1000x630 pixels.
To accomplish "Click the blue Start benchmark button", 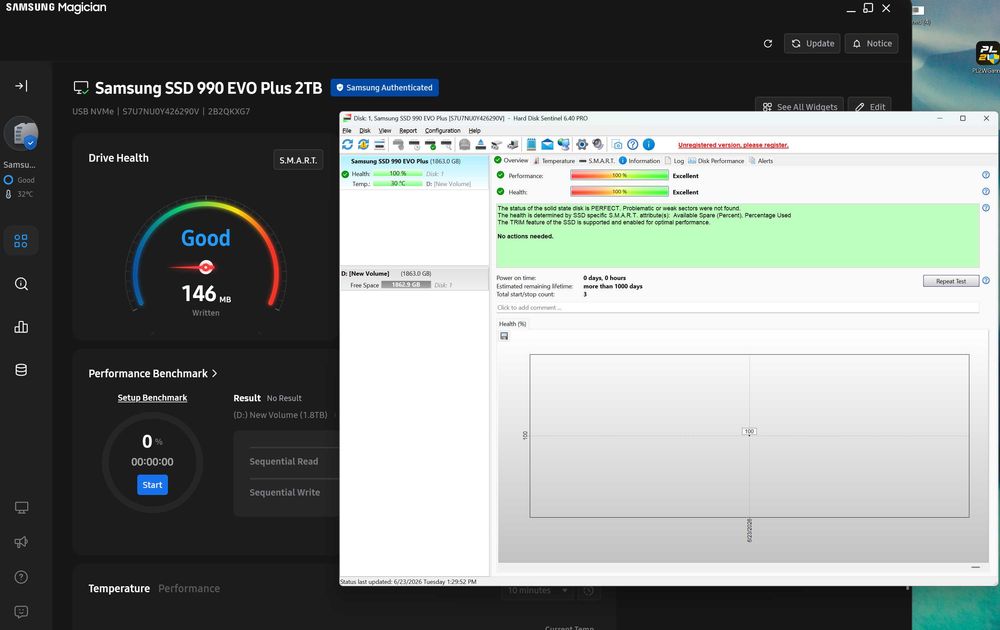I will 152,485.
